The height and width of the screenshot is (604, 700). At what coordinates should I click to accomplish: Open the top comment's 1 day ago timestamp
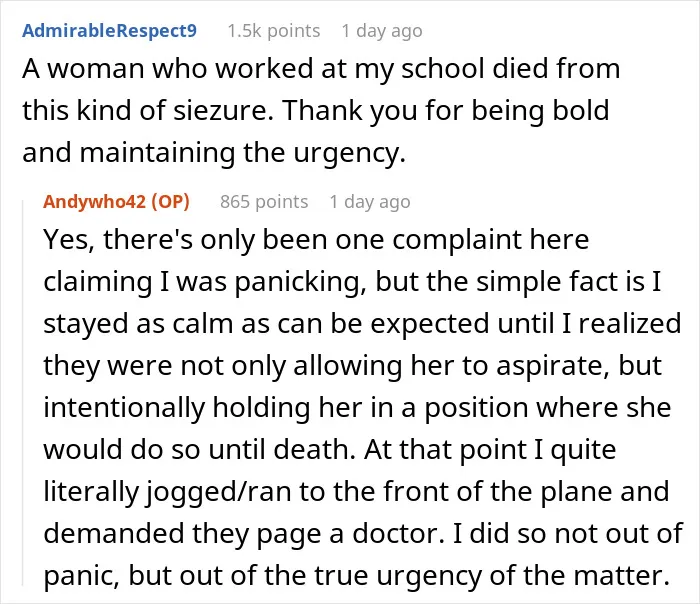(382, 31)
